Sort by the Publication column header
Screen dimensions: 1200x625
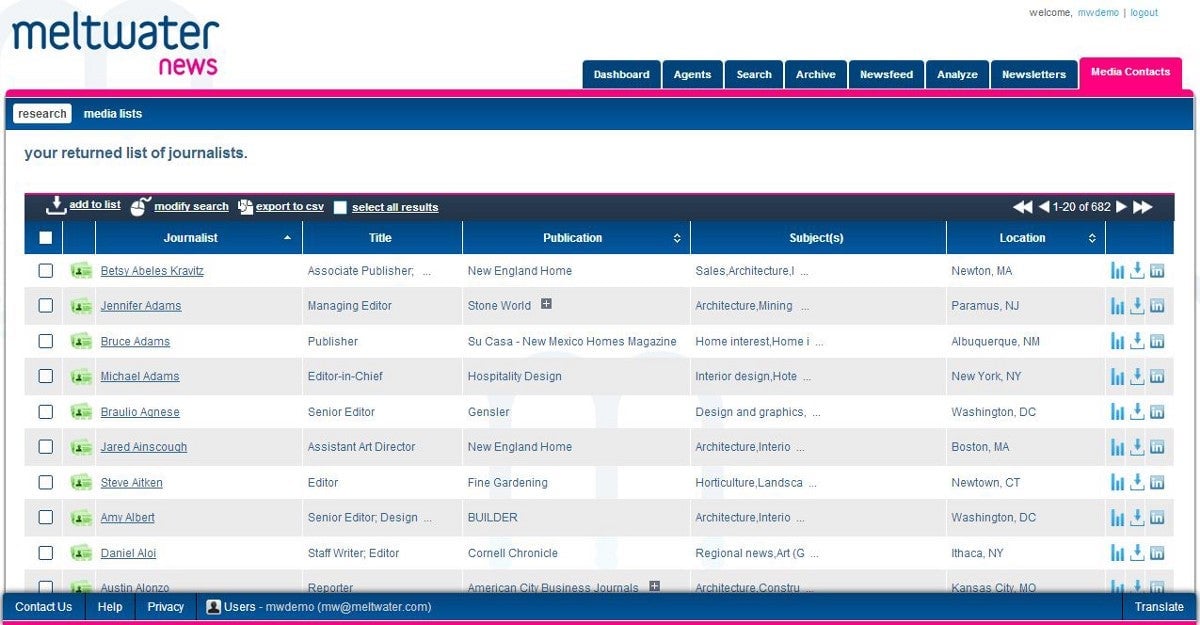(x=576, y=238)
